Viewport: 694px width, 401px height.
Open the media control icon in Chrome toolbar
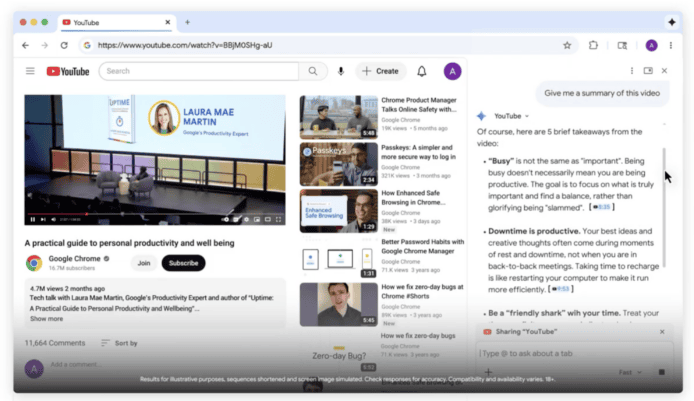tap(622, 45)
